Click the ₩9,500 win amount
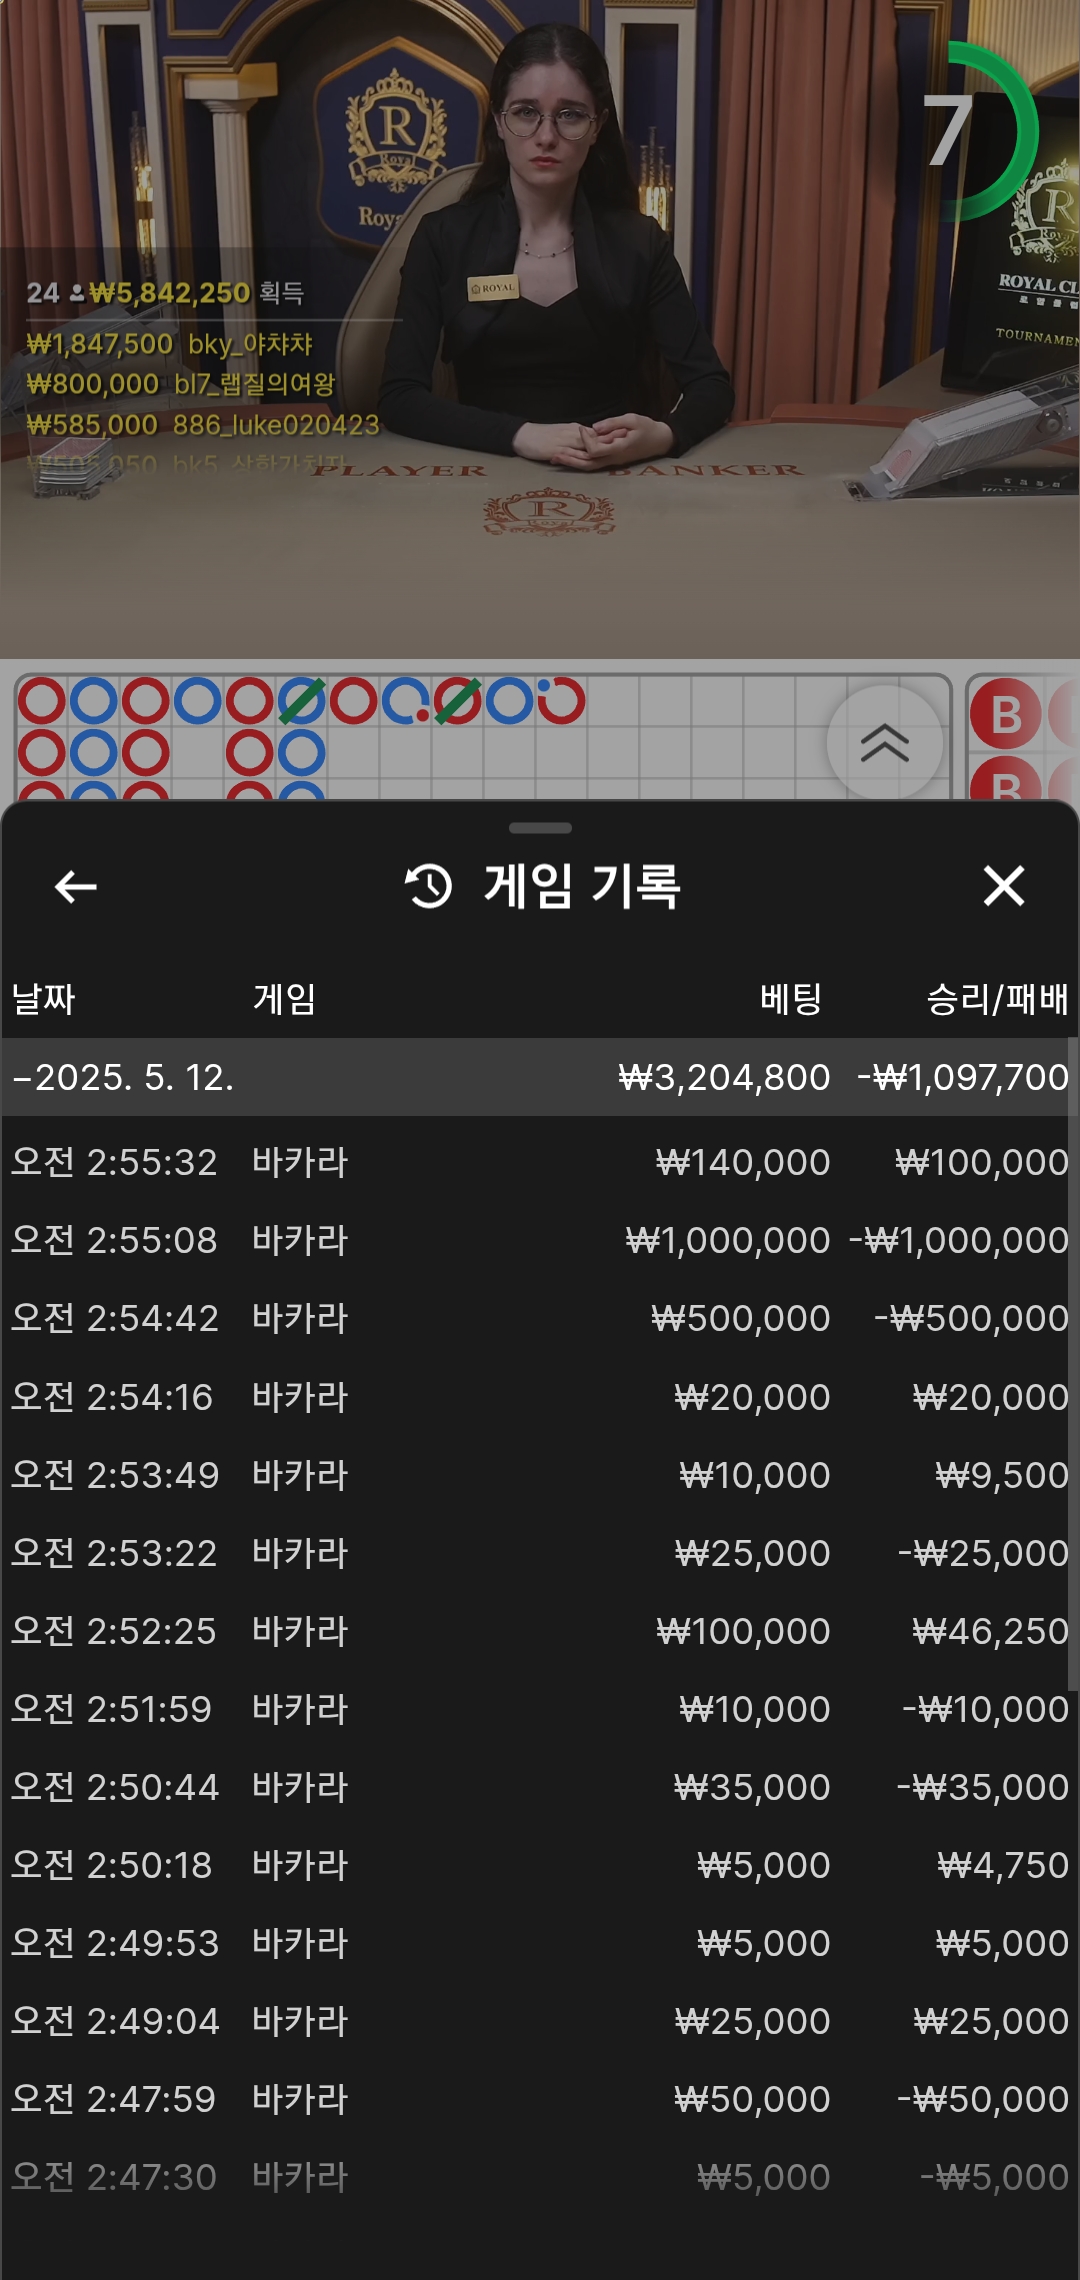Screen dimensions: 1080x2280 click(1002, 1474)
